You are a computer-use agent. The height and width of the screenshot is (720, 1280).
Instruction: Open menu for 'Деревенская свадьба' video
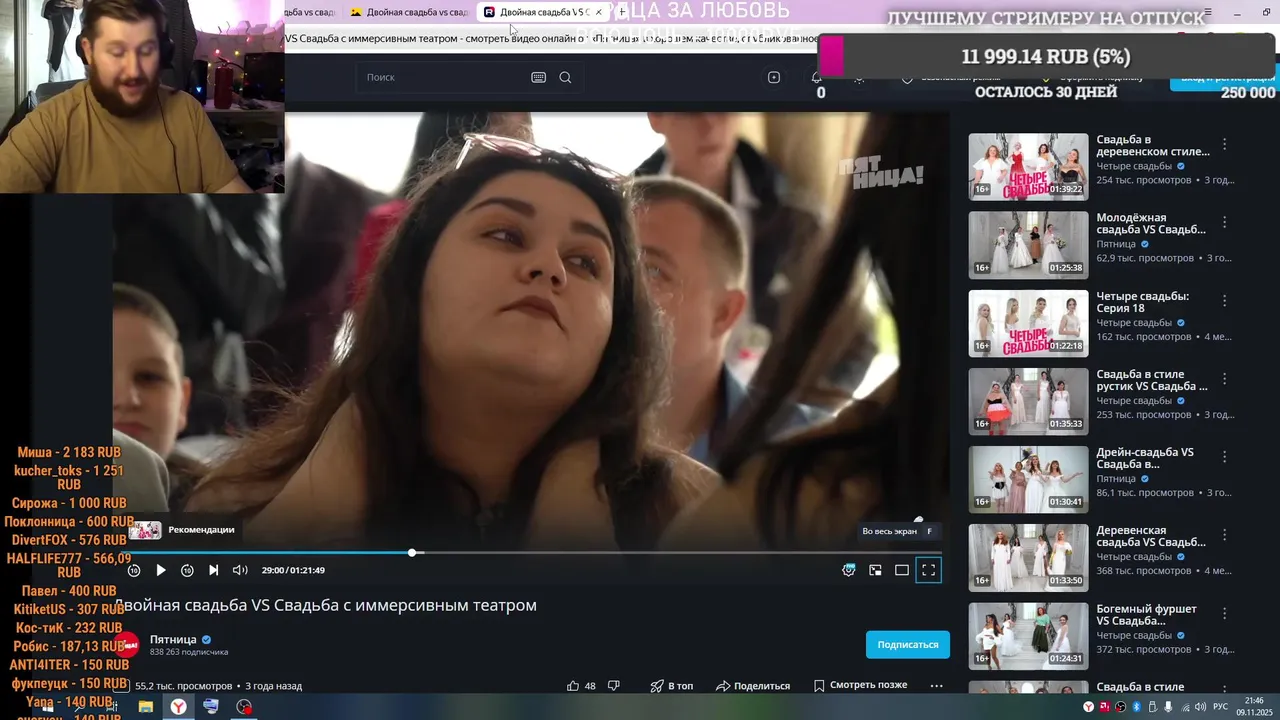(x=1224, y=535)
